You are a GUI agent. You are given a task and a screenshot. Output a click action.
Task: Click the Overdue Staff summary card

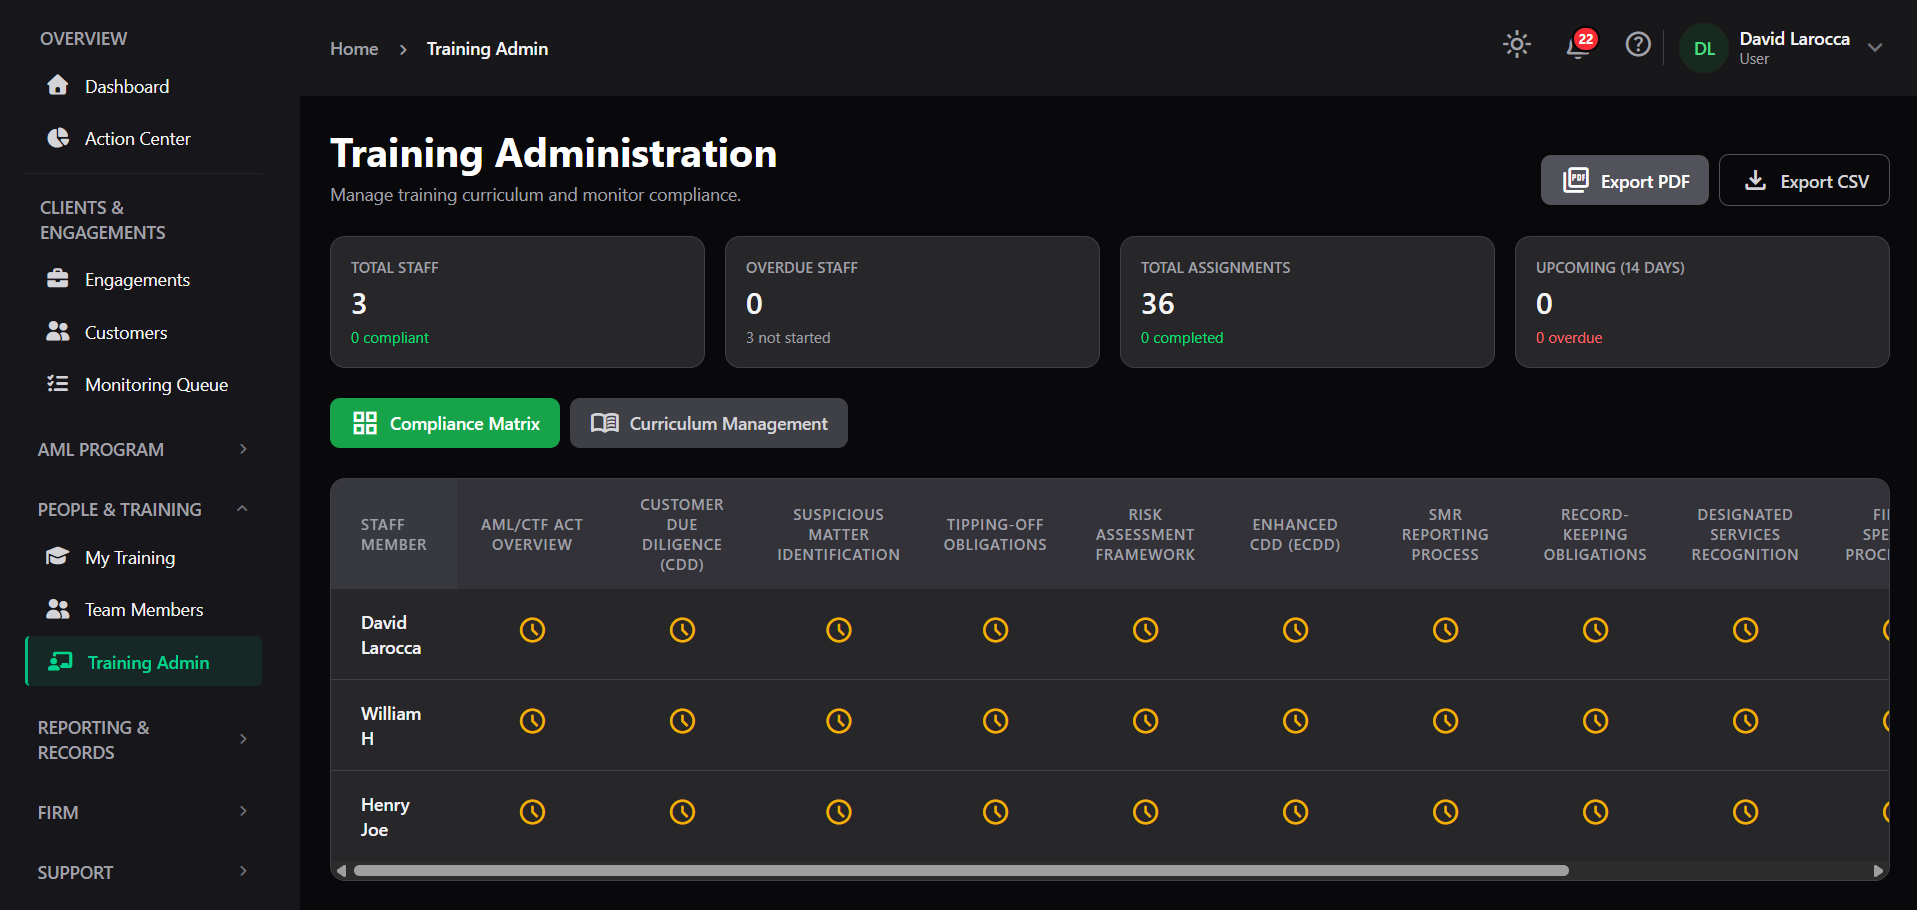[x=912, y=302]
